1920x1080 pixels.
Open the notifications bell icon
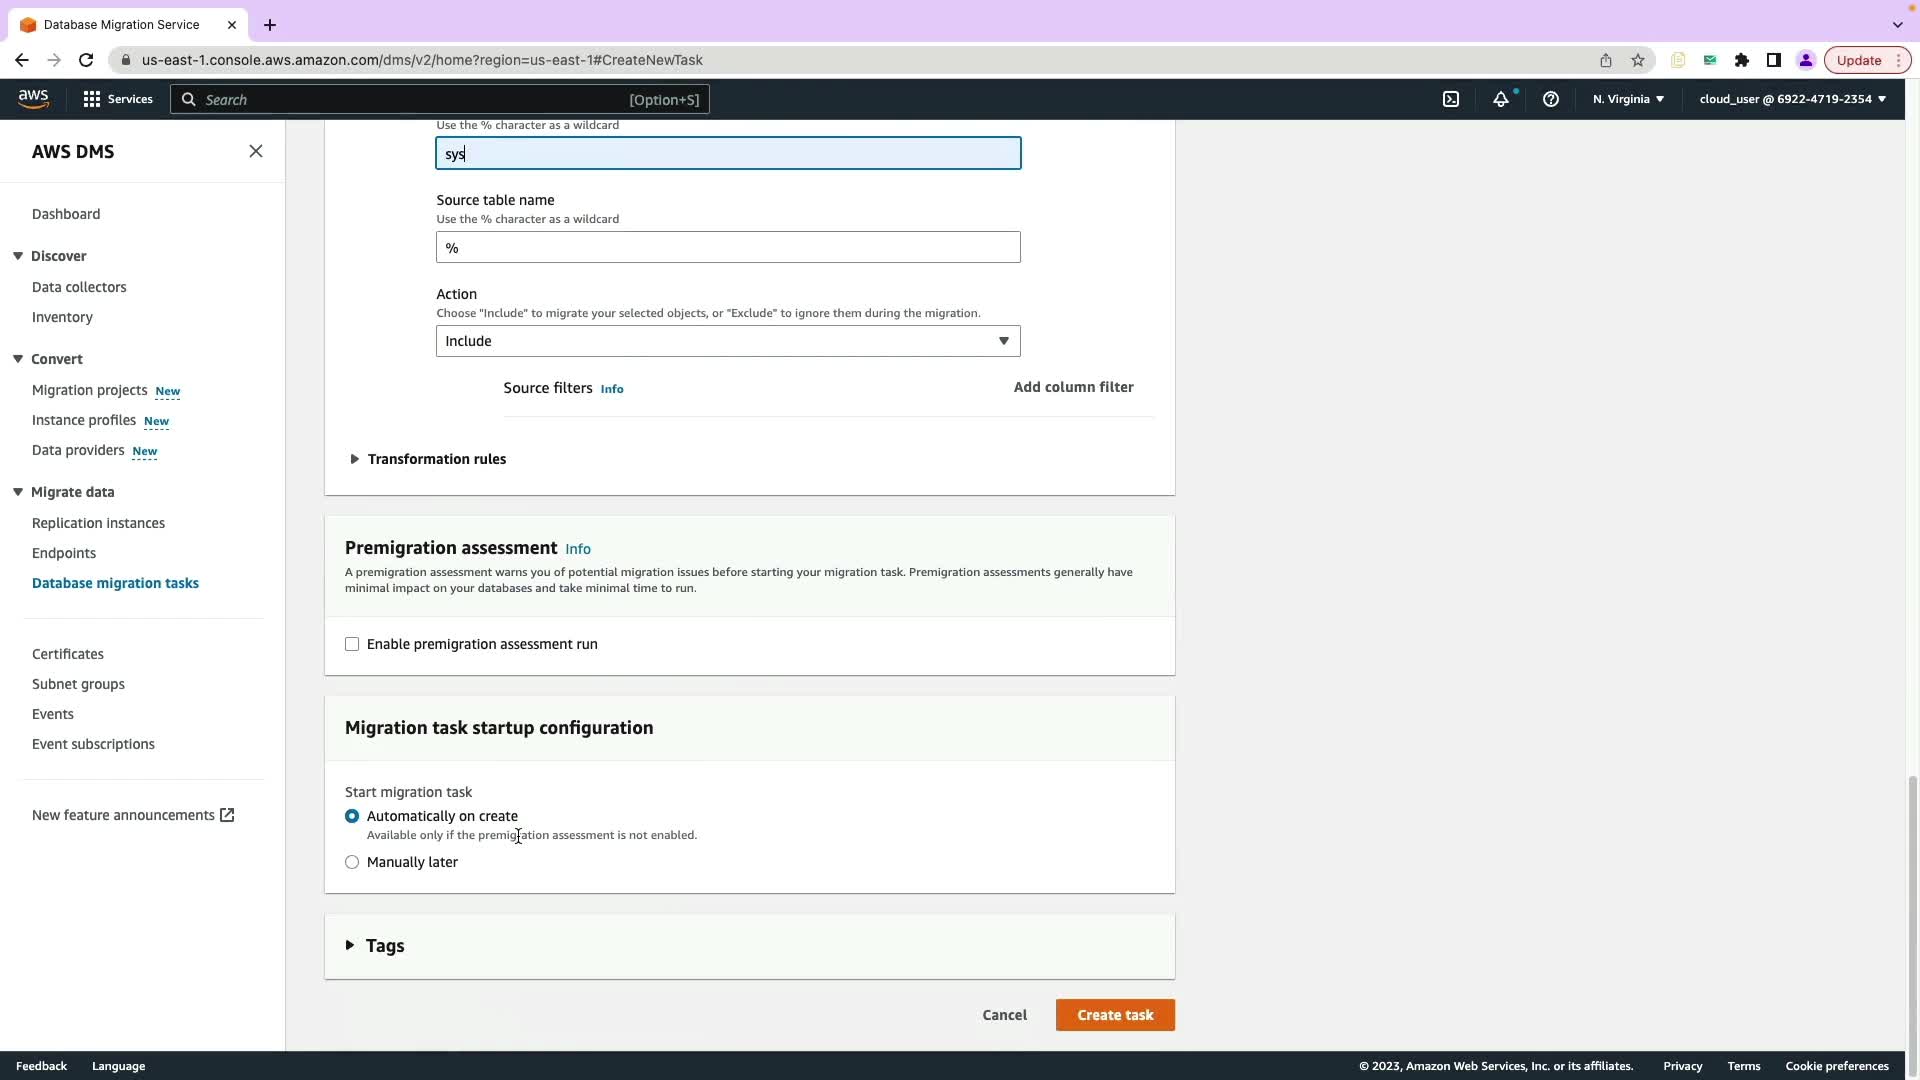(x=1501, y=99)
